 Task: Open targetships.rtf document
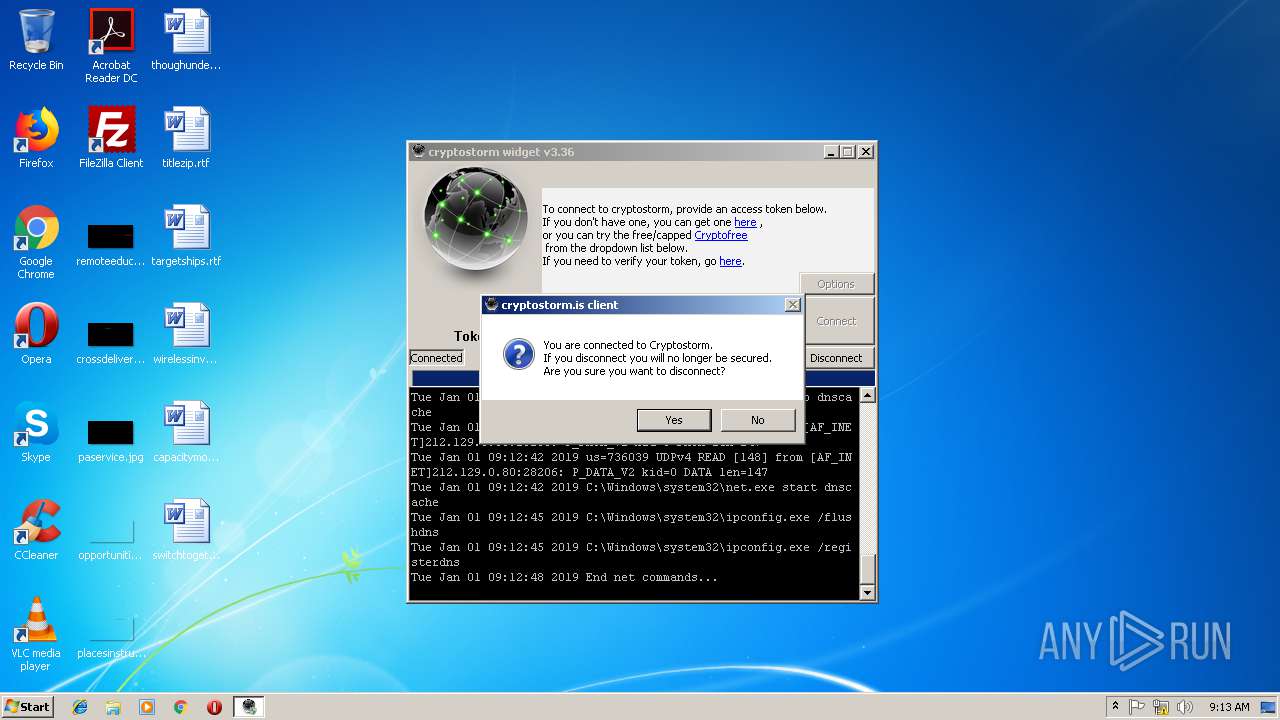click(x=186, y=236)
